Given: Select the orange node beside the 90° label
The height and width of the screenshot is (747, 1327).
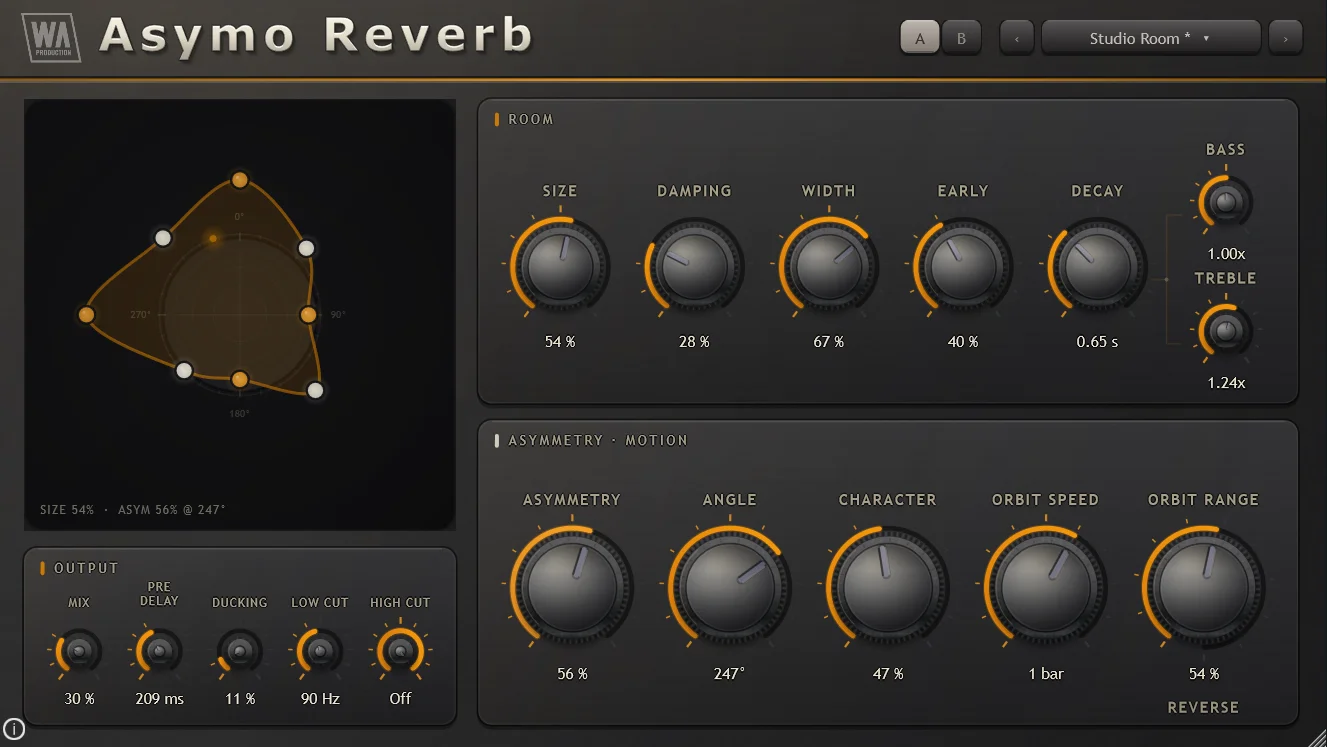Looking at the screenshot, I should coord(308,315).
